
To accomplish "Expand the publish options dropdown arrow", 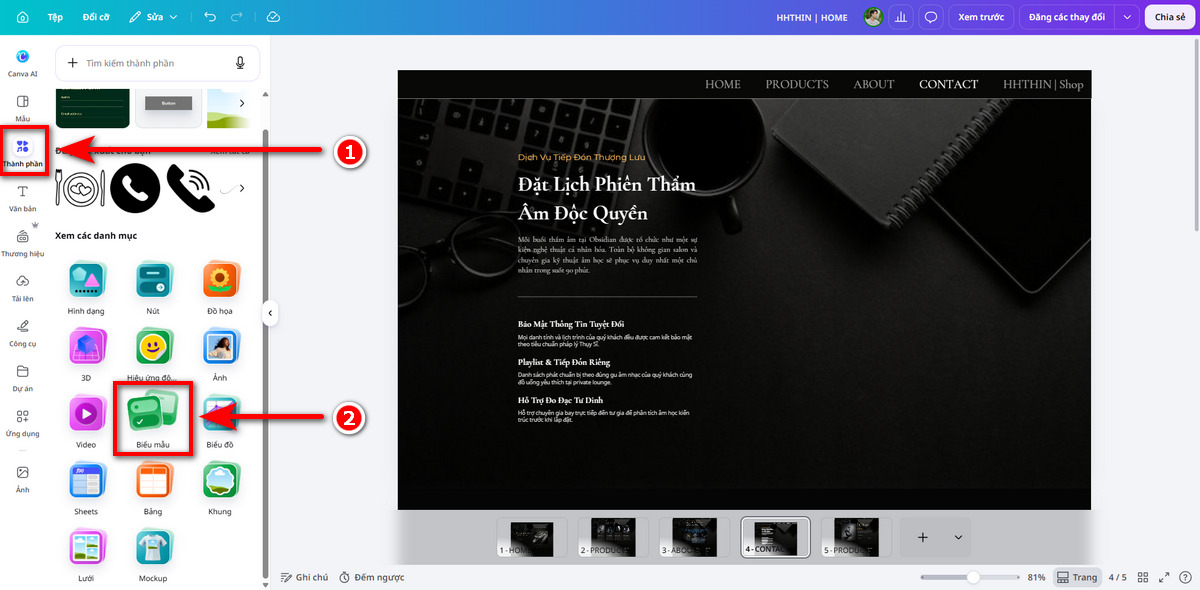I will (x=1128, y=17).
